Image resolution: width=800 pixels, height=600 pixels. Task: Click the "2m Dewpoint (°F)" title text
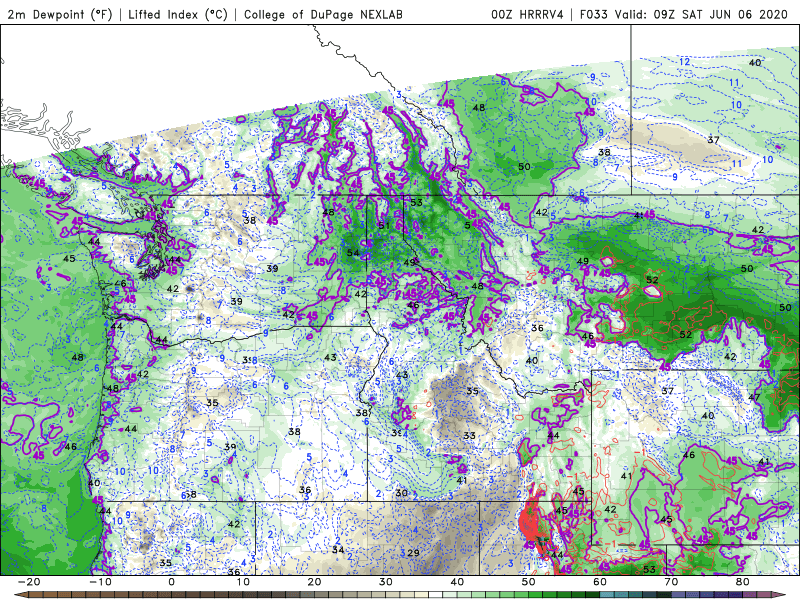coord(59,14)
